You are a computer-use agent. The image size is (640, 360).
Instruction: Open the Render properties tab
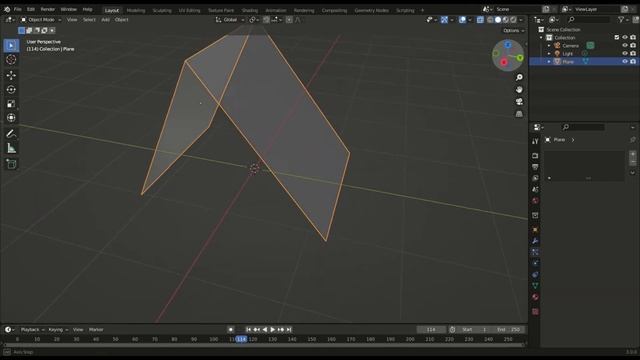(x=535, y=156)
